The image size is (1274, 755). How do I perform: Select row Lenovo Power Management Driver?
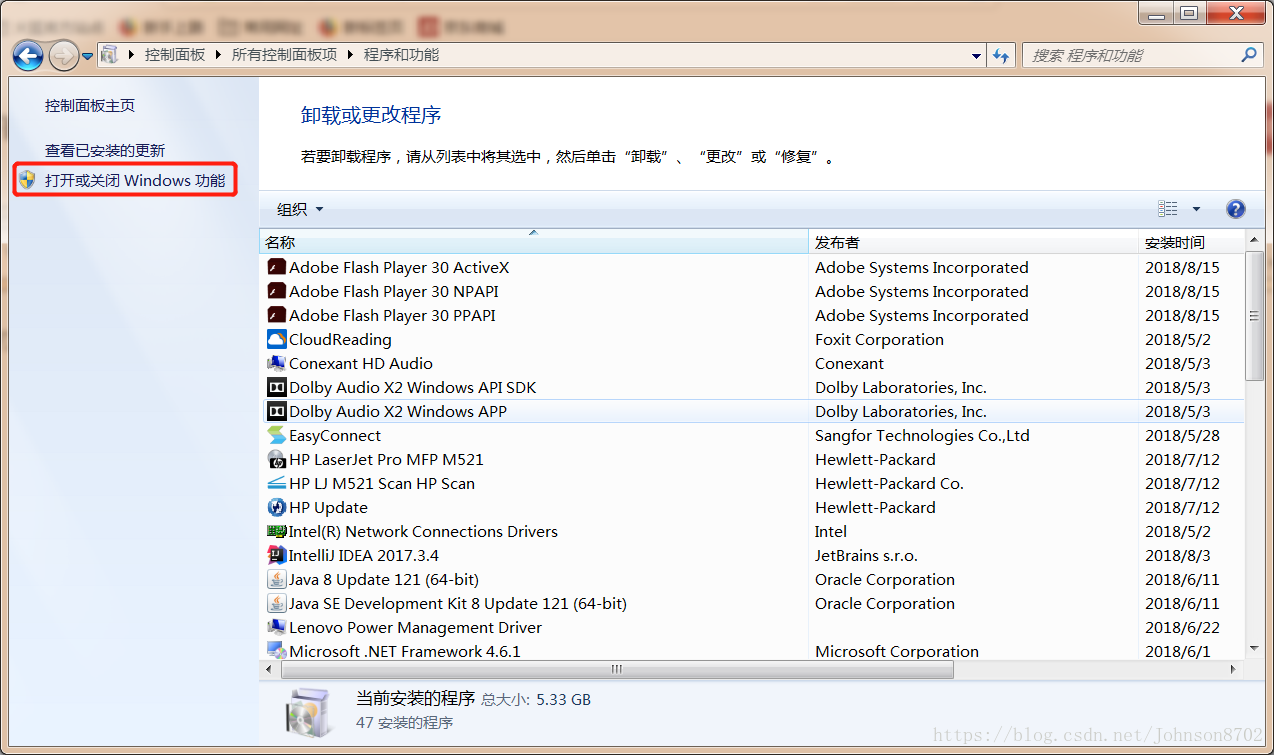[x=753, y=627]
